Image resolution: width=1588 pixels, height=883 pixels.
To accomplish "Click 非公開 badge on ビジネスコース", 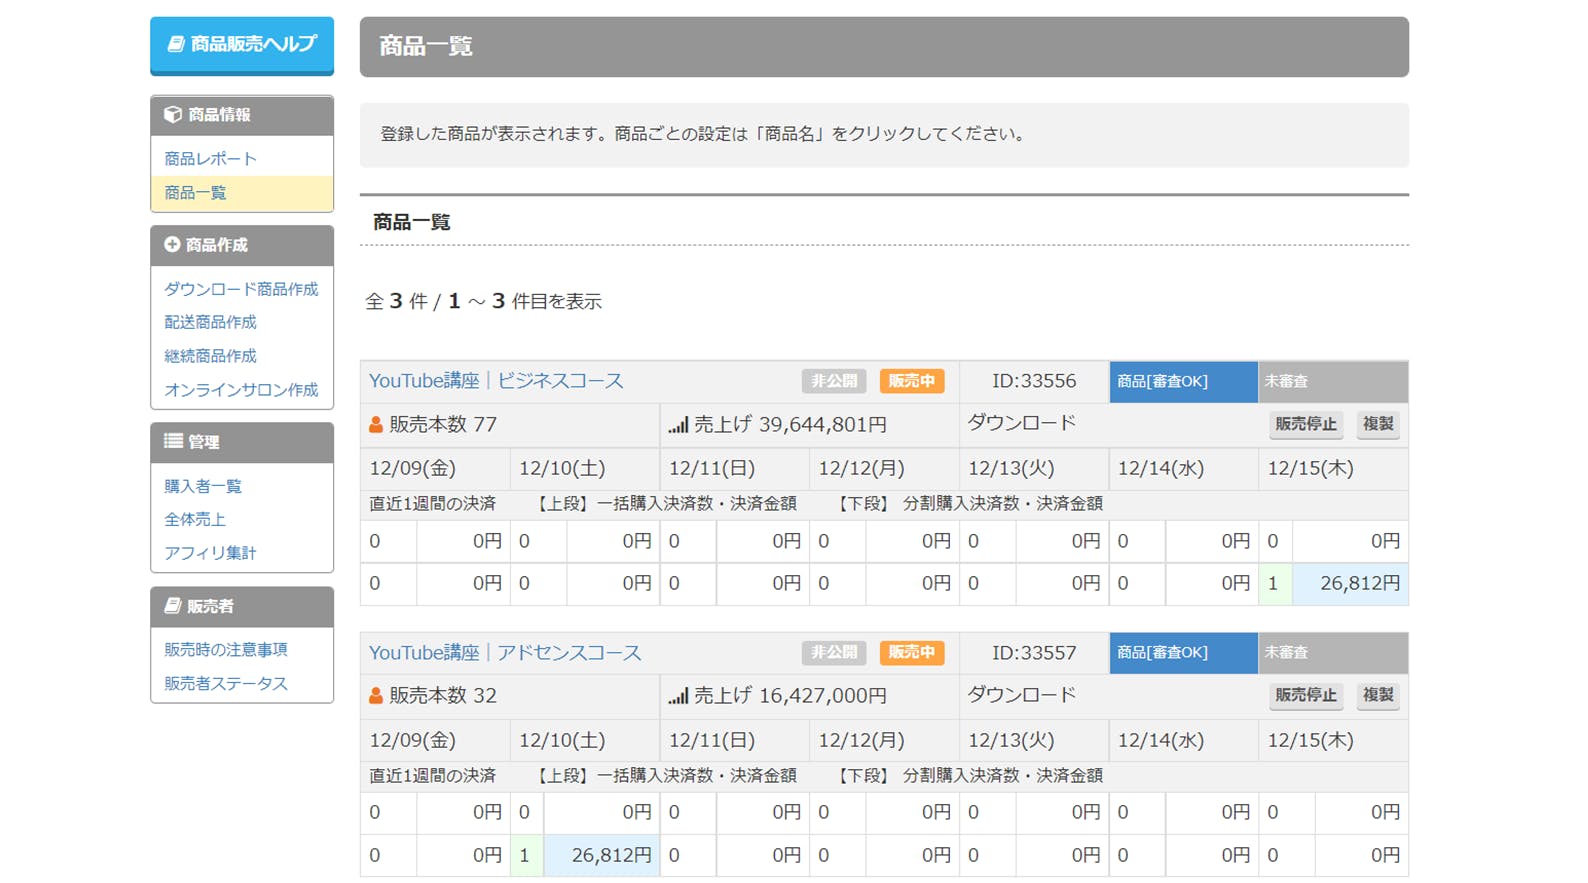I will (833, 381).
